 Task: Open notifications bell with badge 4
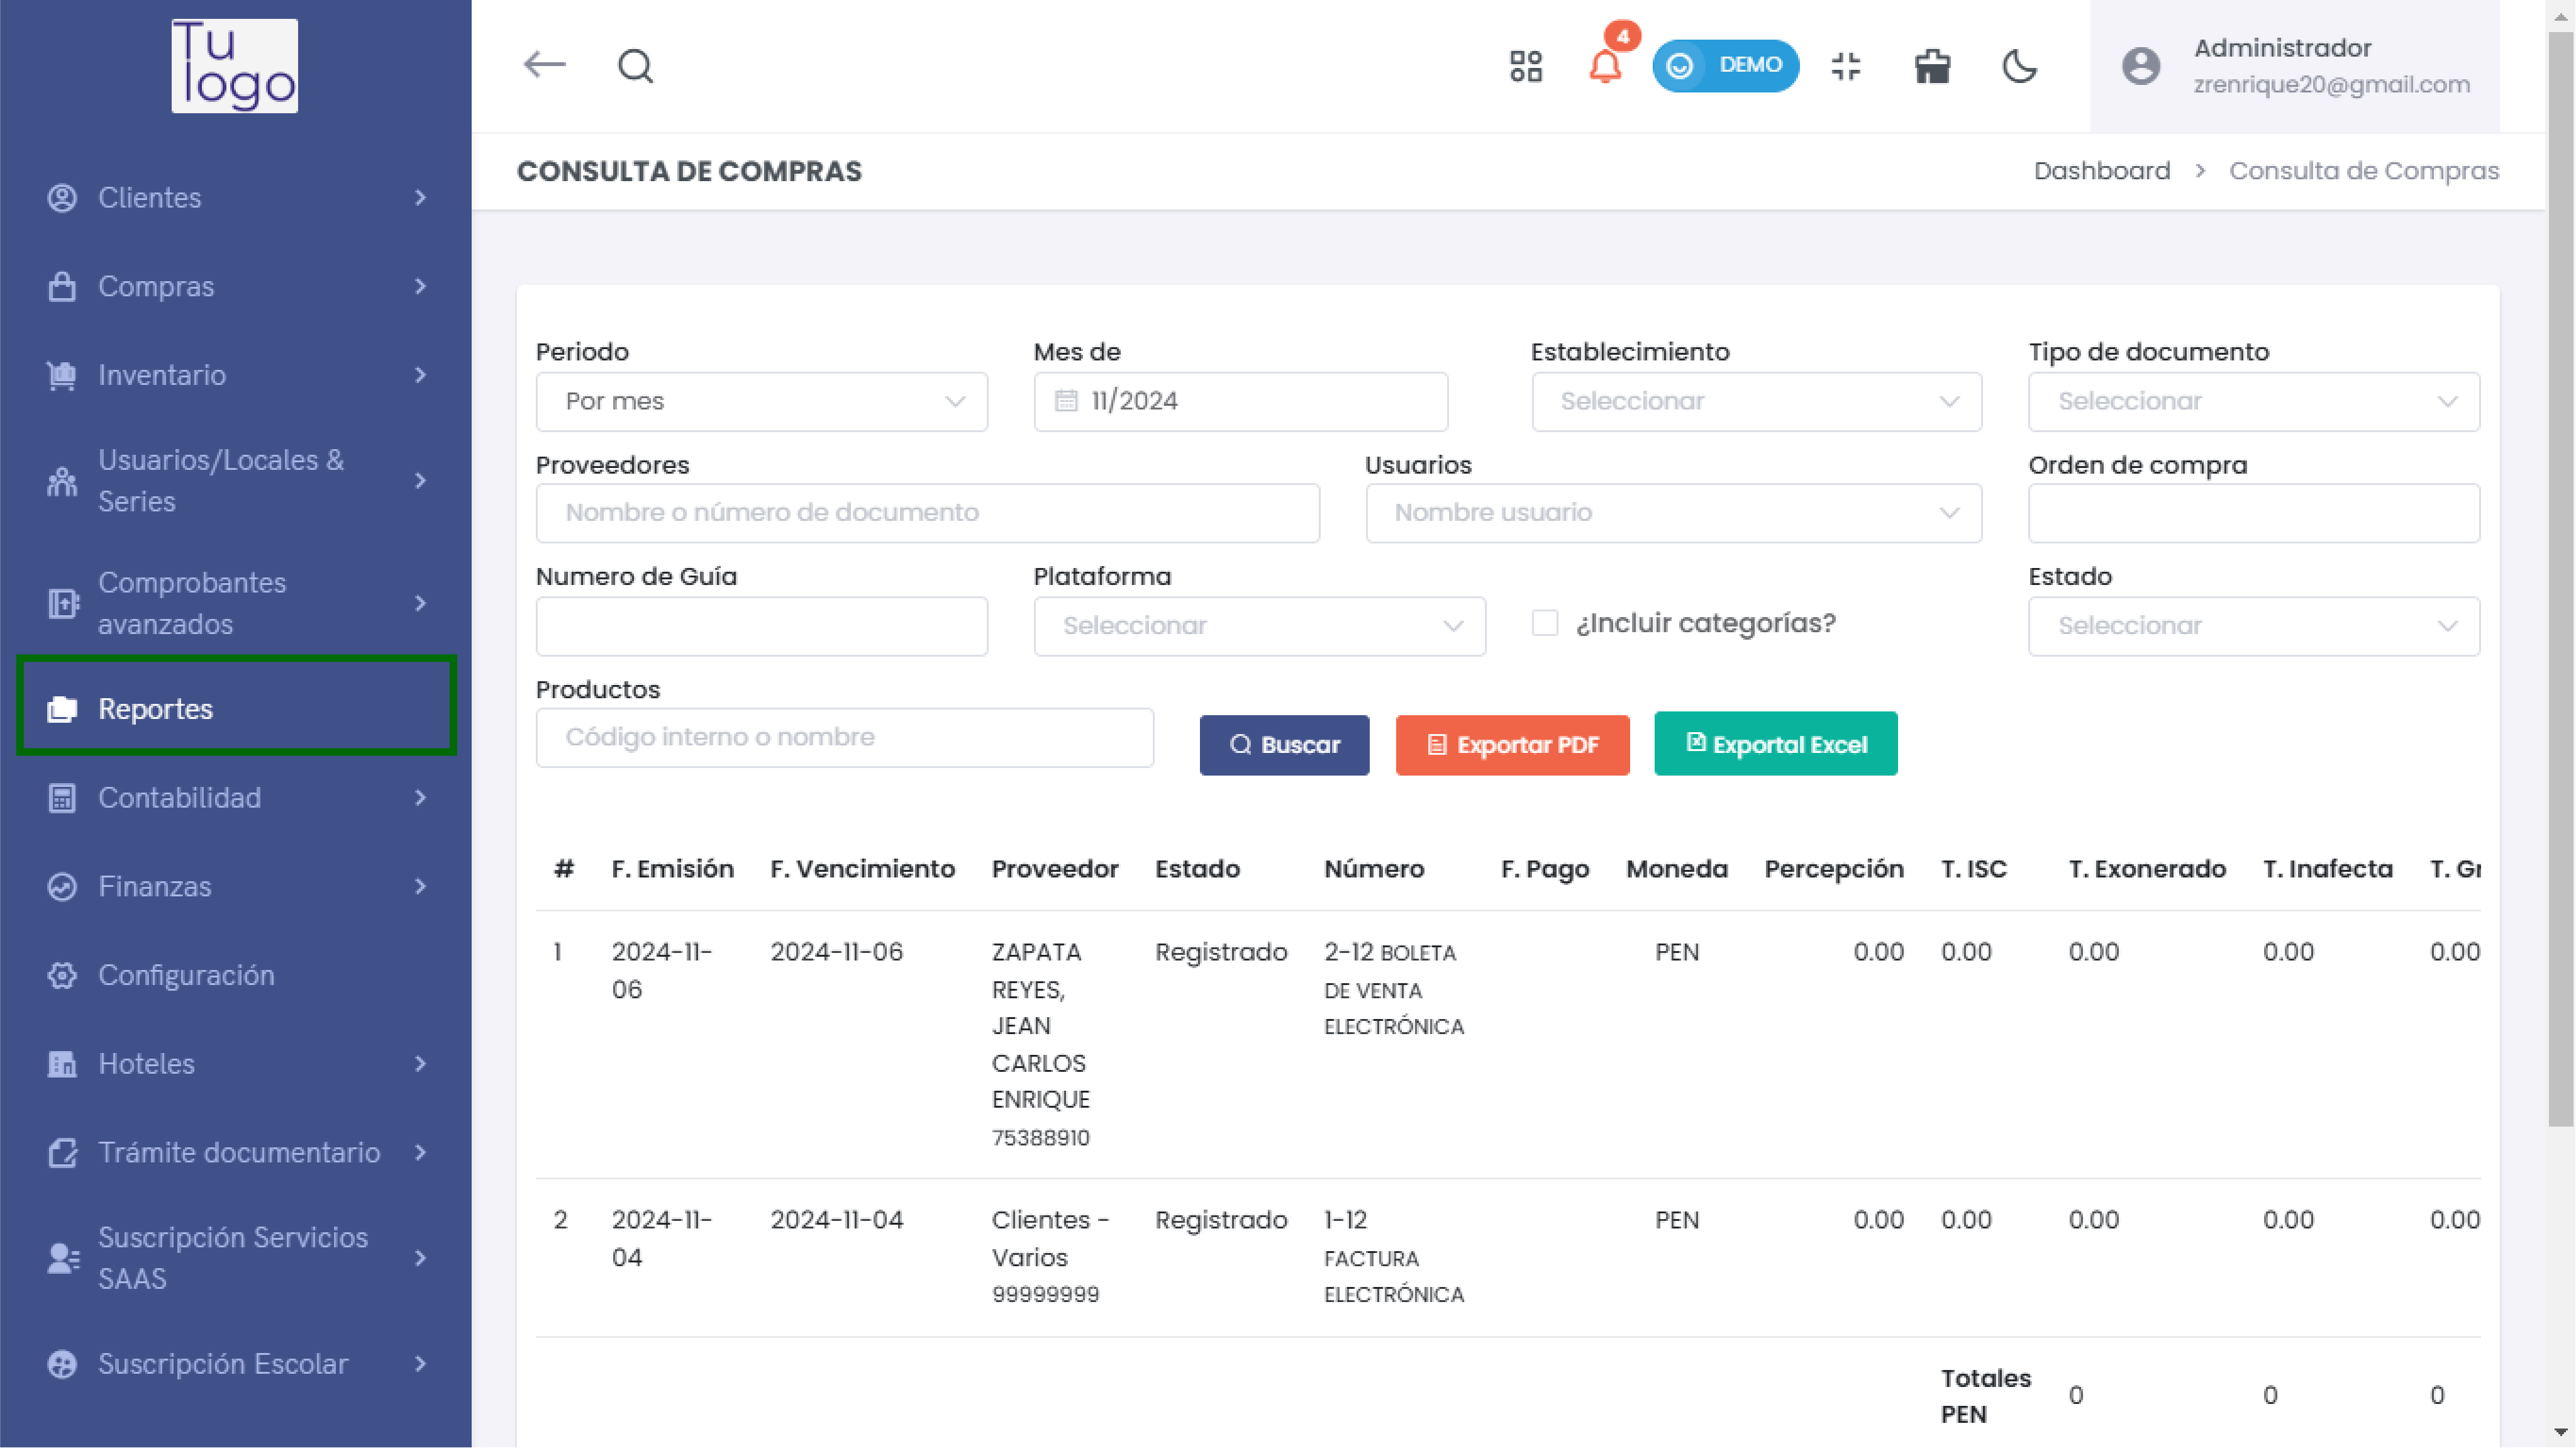[1605, 66]
